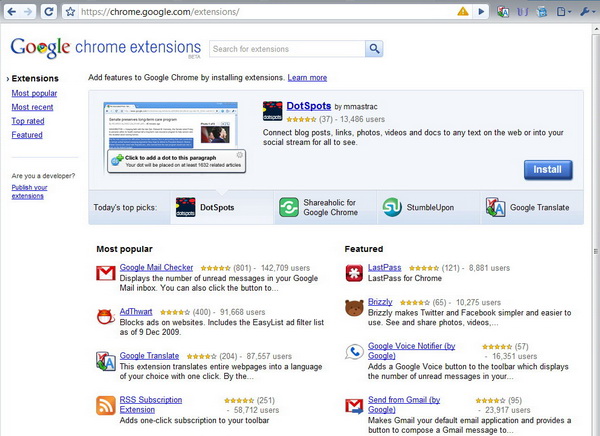Click the DotSpots icon in featured banner

tap(272, 111)
